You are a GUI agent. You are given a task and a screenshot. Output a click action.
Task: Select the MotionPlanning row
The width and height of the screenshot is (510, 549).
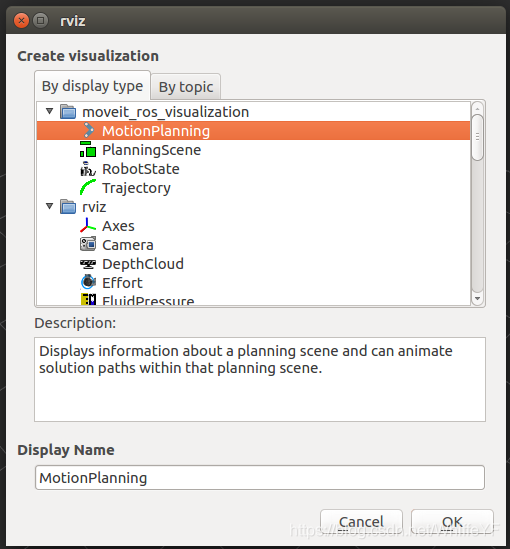(x=253, y=131)
